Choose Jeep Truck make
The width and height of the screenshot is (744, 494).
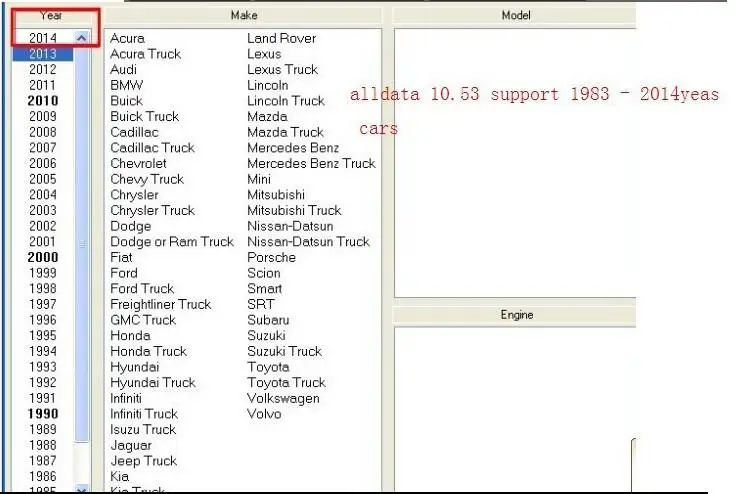[x=143, y=461]
